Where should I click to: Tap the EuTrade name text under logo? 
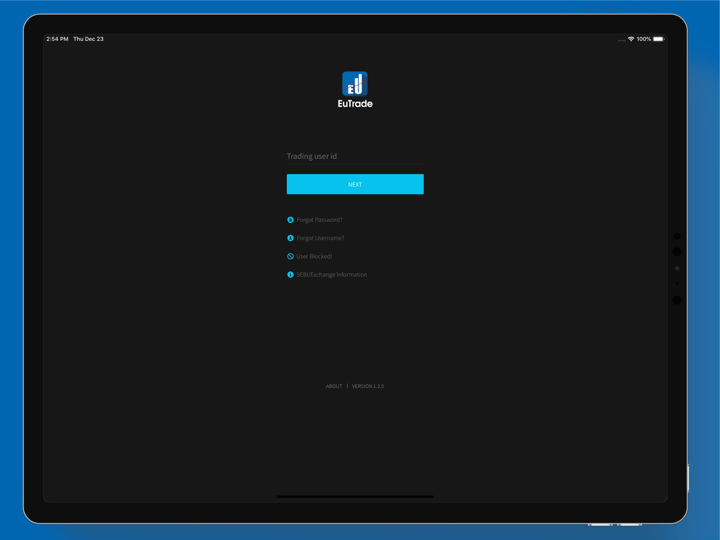pyautogui.click(x=355, y=103)
